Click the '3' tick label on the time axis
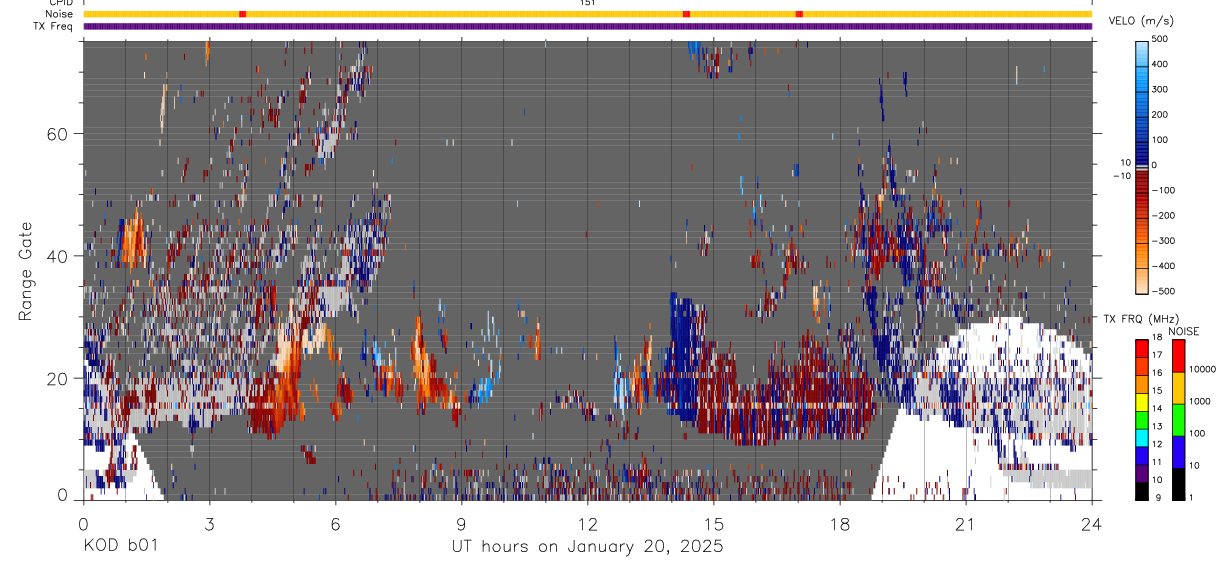1228x567 pixels. click(x=209, y=523)
